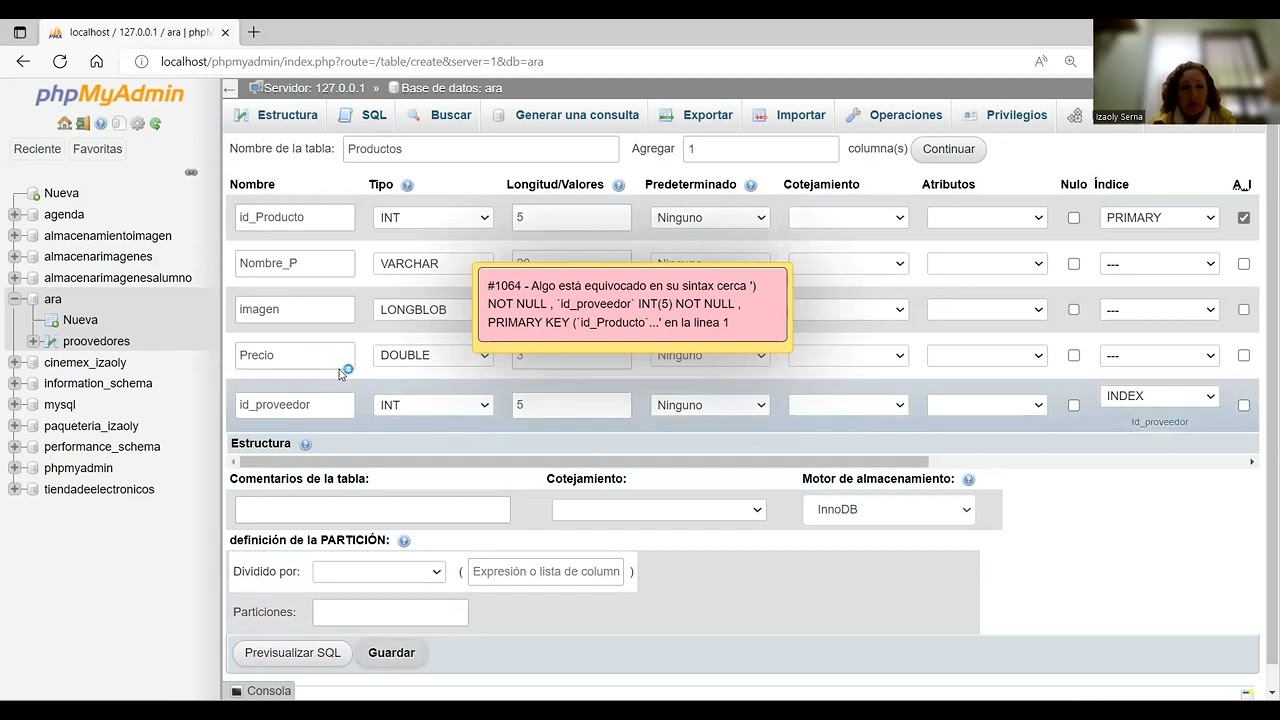
Task: Click the Guardar button
Action: click(391, 653)
